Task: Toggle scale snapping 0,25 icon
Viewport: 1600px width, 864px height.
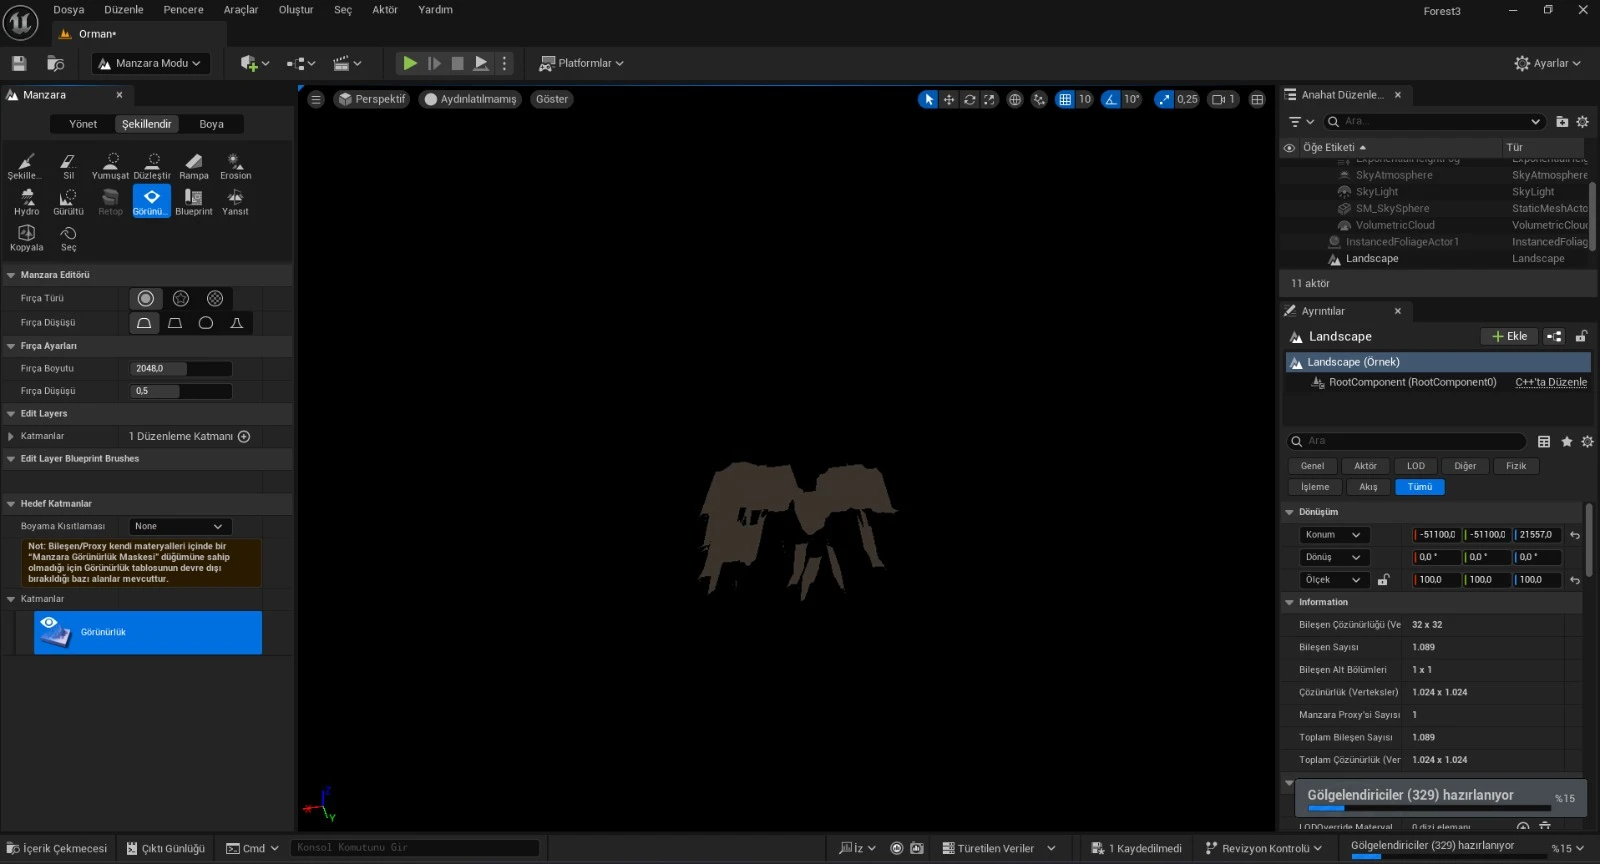Action: coord(1164,99)
